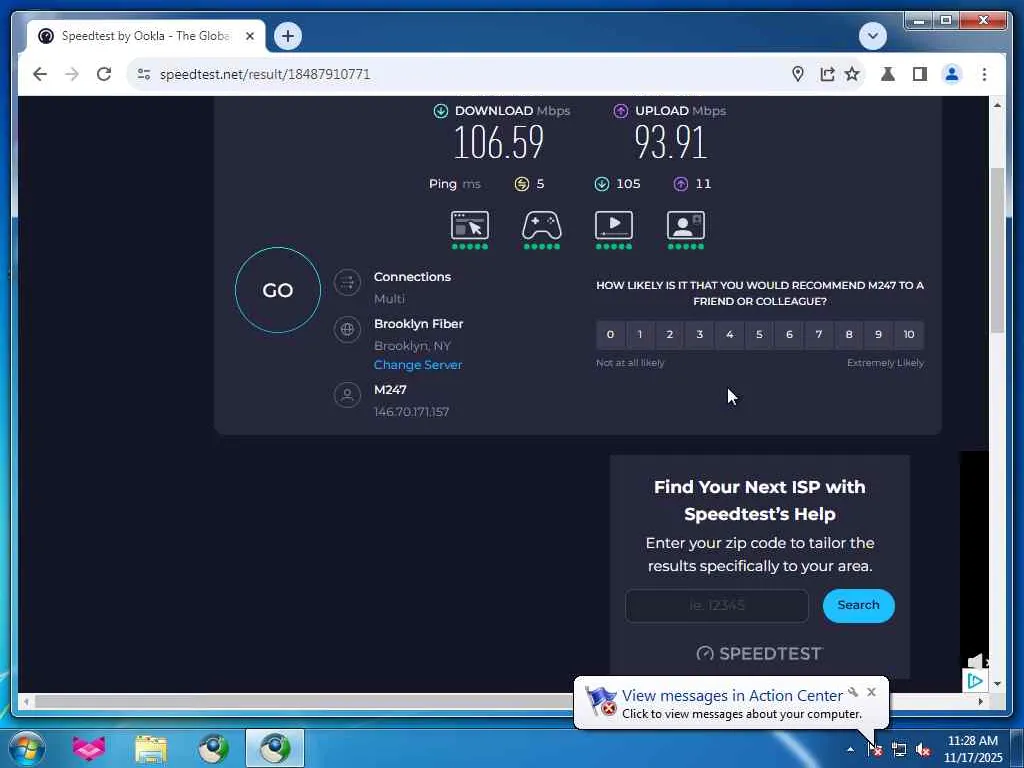1024x768 pixels.
Task: Open the Chrome profile avatar
Action: click(x=952, y=74)
